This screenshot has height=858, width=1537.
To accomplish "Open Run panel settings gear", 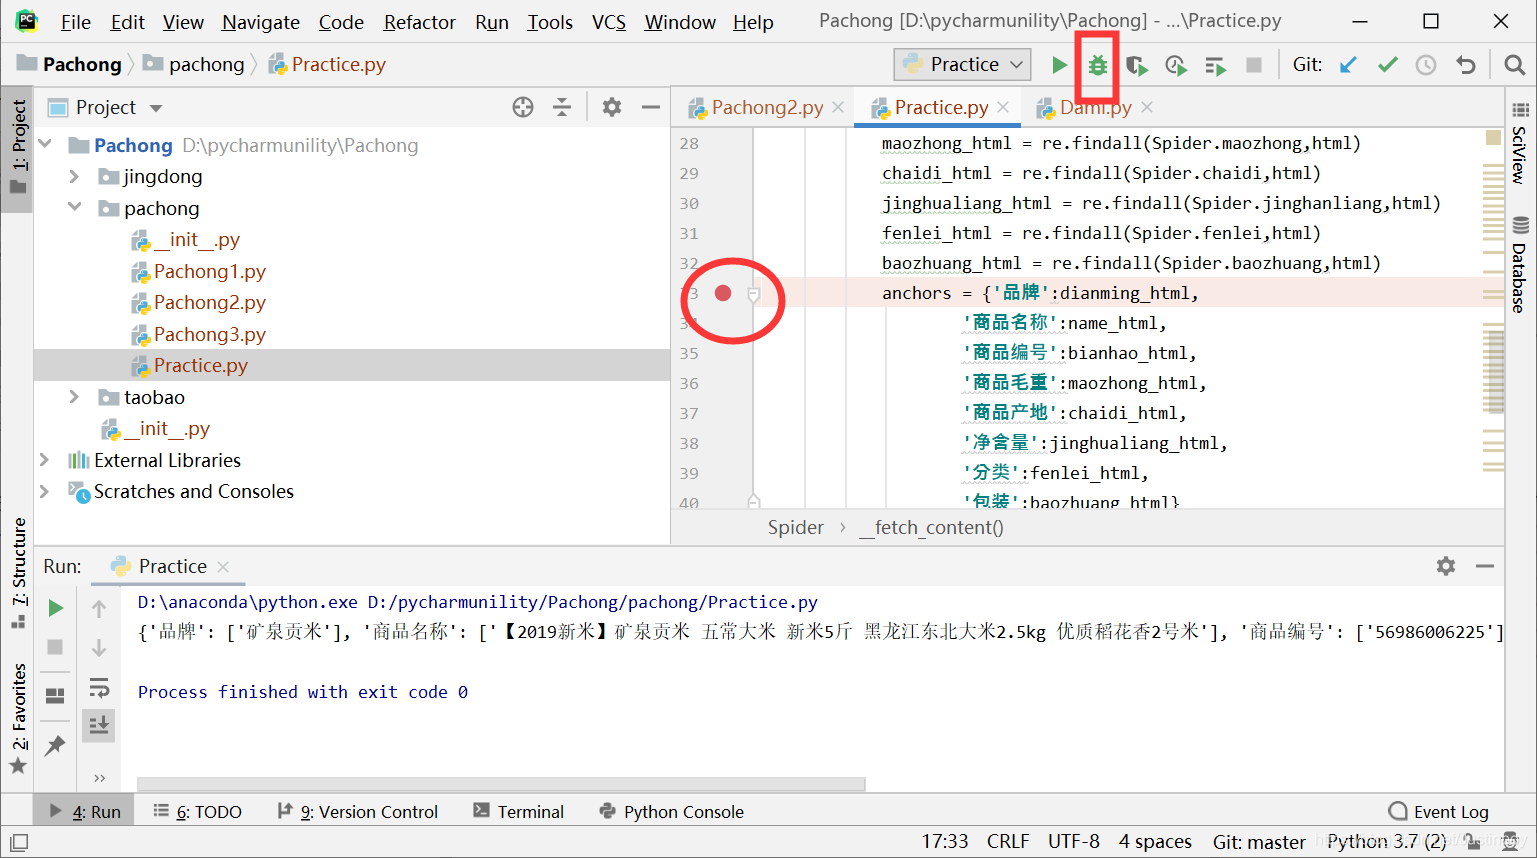I will (1446, 566).
